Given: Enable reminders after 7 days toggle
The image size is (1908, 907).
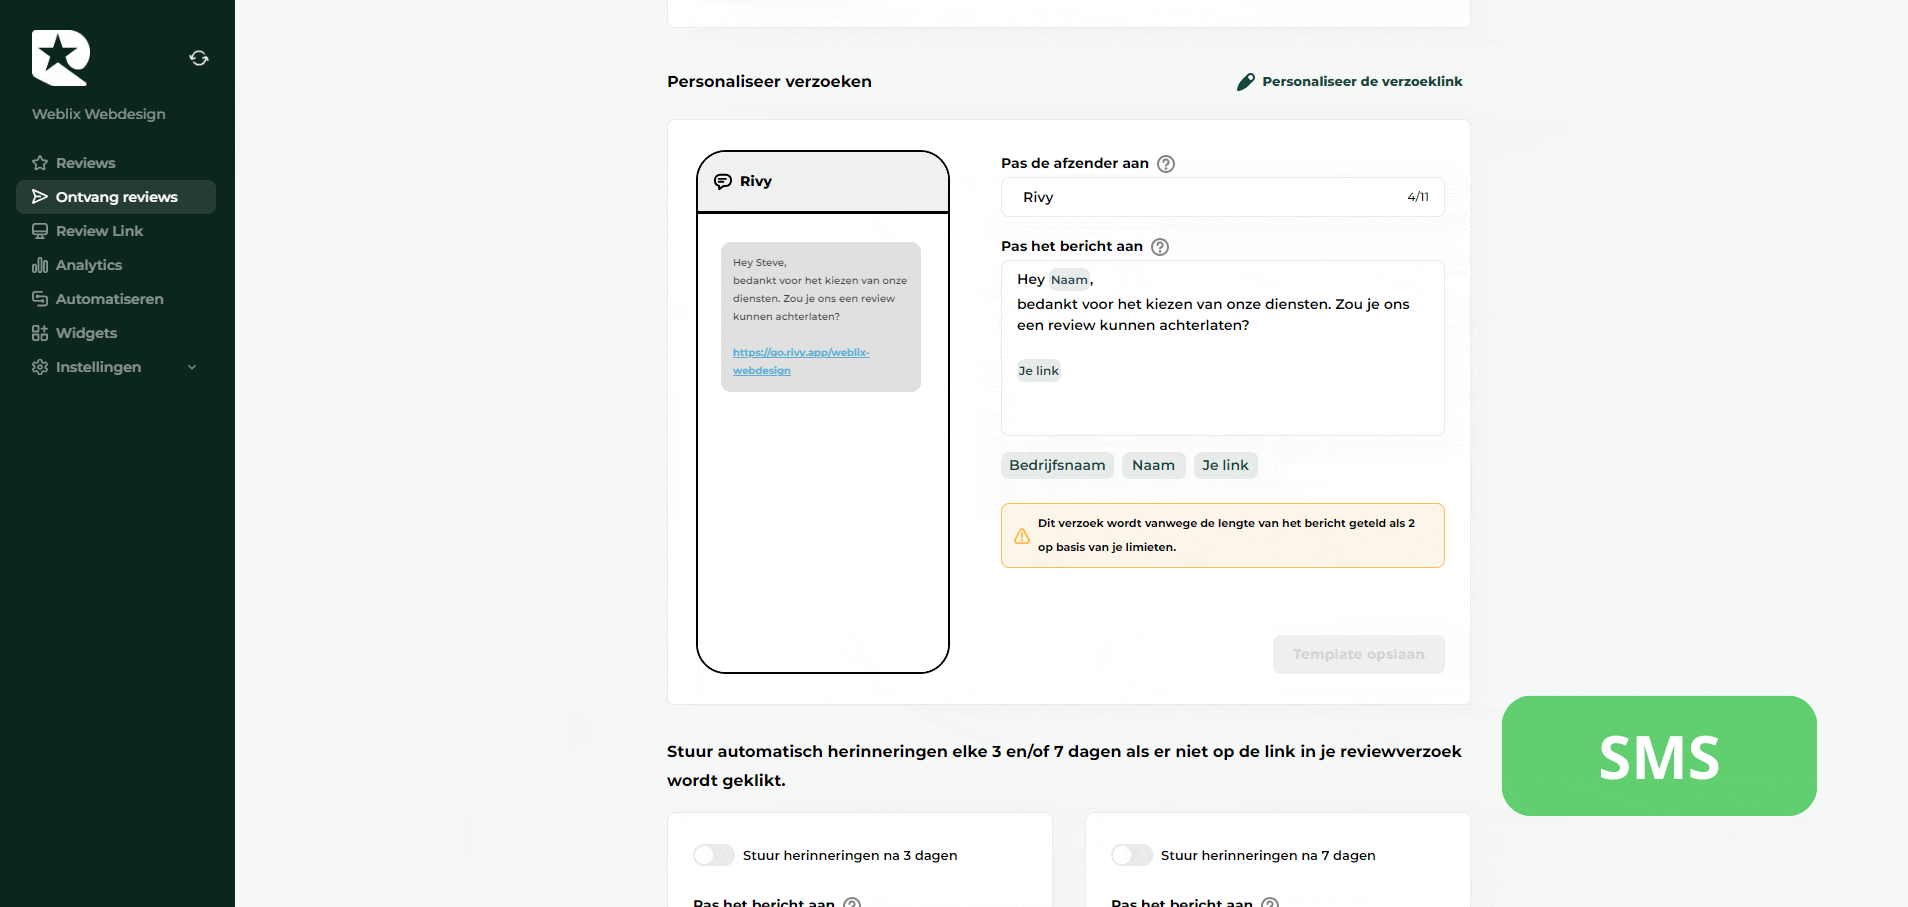Looking at the screenshot, I should coord(1132,855).
